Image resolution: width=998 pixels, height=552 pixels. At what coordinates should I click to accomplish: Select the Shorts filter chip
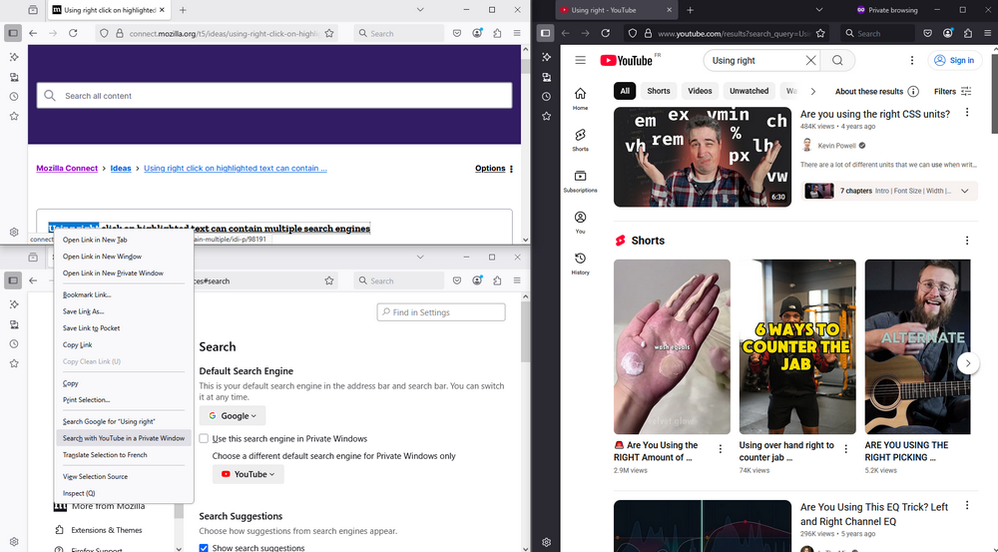658,91
